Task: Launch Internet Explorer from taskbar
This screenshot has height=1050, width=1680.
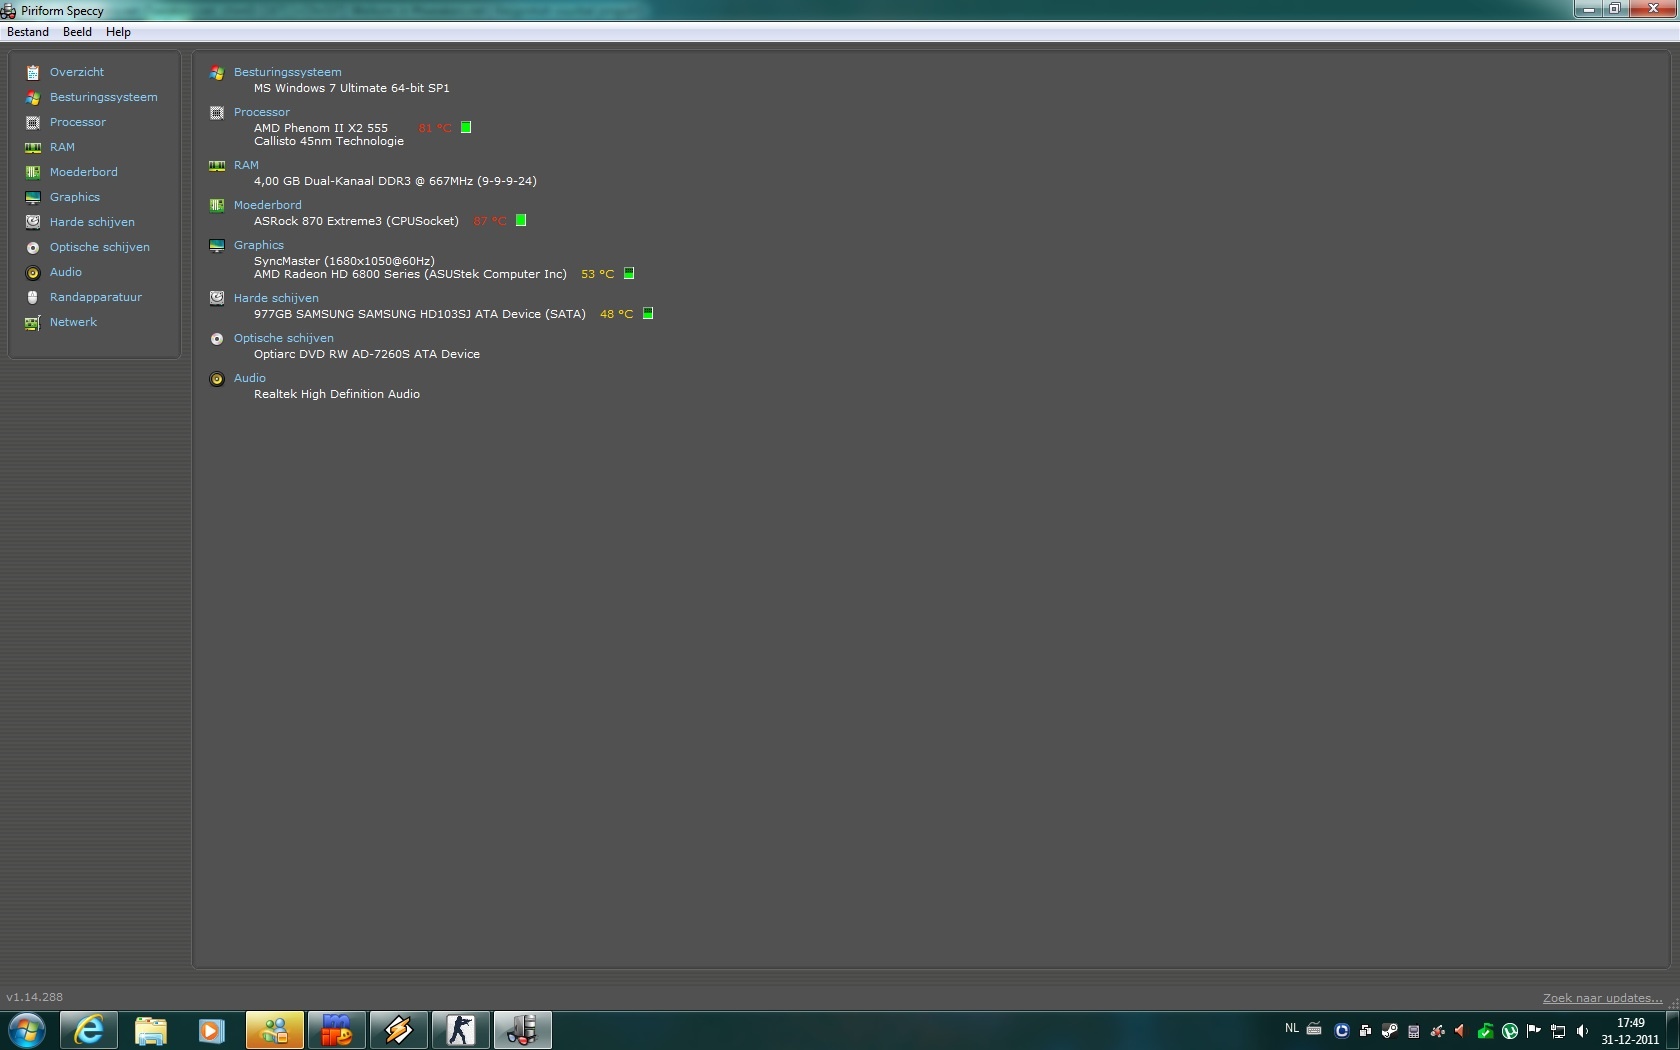Action: click(x=89, y=1030)
